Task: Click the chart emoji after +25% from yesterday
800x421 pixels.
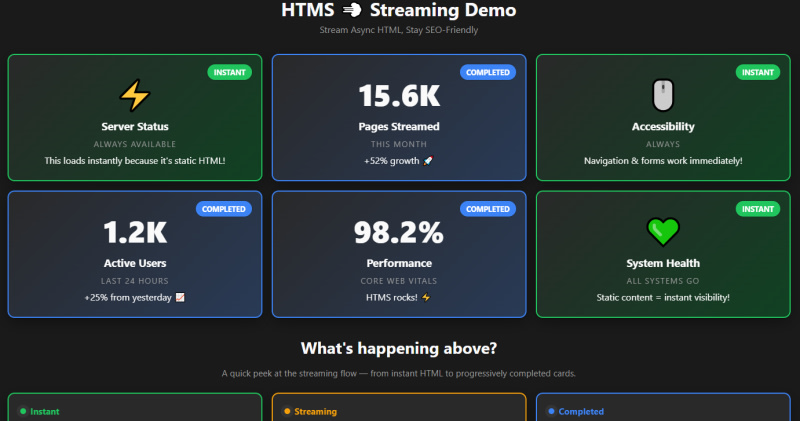Action: (180, 297)
